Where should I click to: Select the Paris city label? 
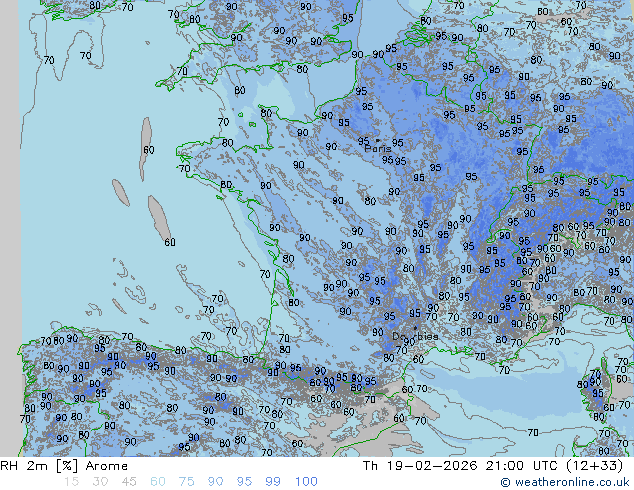coord(378,149)
